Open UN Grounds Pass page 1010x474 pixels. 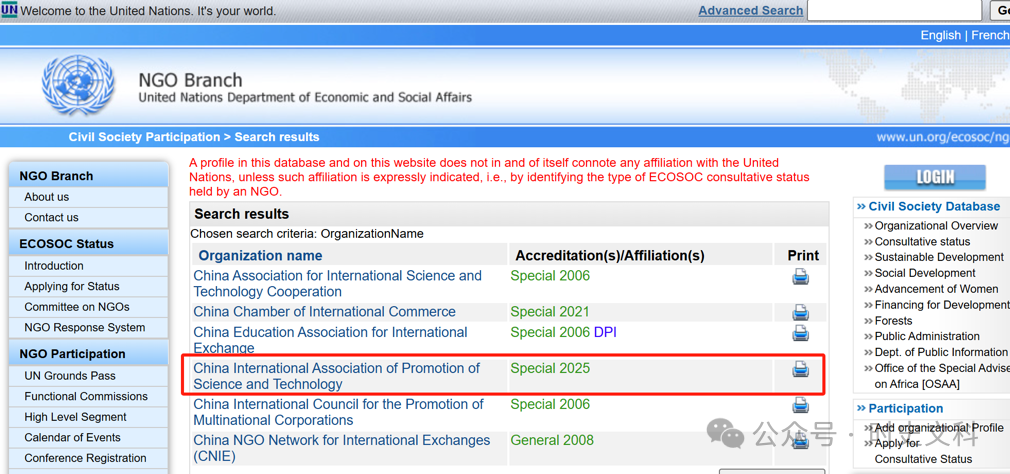[x=70, y=376]
